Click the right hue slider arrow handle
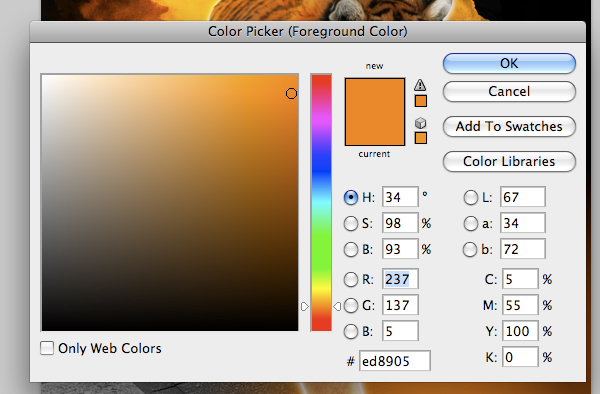600x394 pixels. tap(337, 306)
